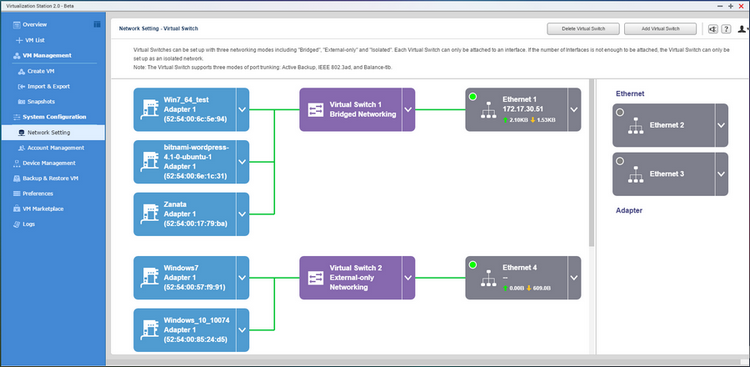Click the grid icon beside Overview
Viewport: 750px width, 367px height.
(x=97, y=24)
